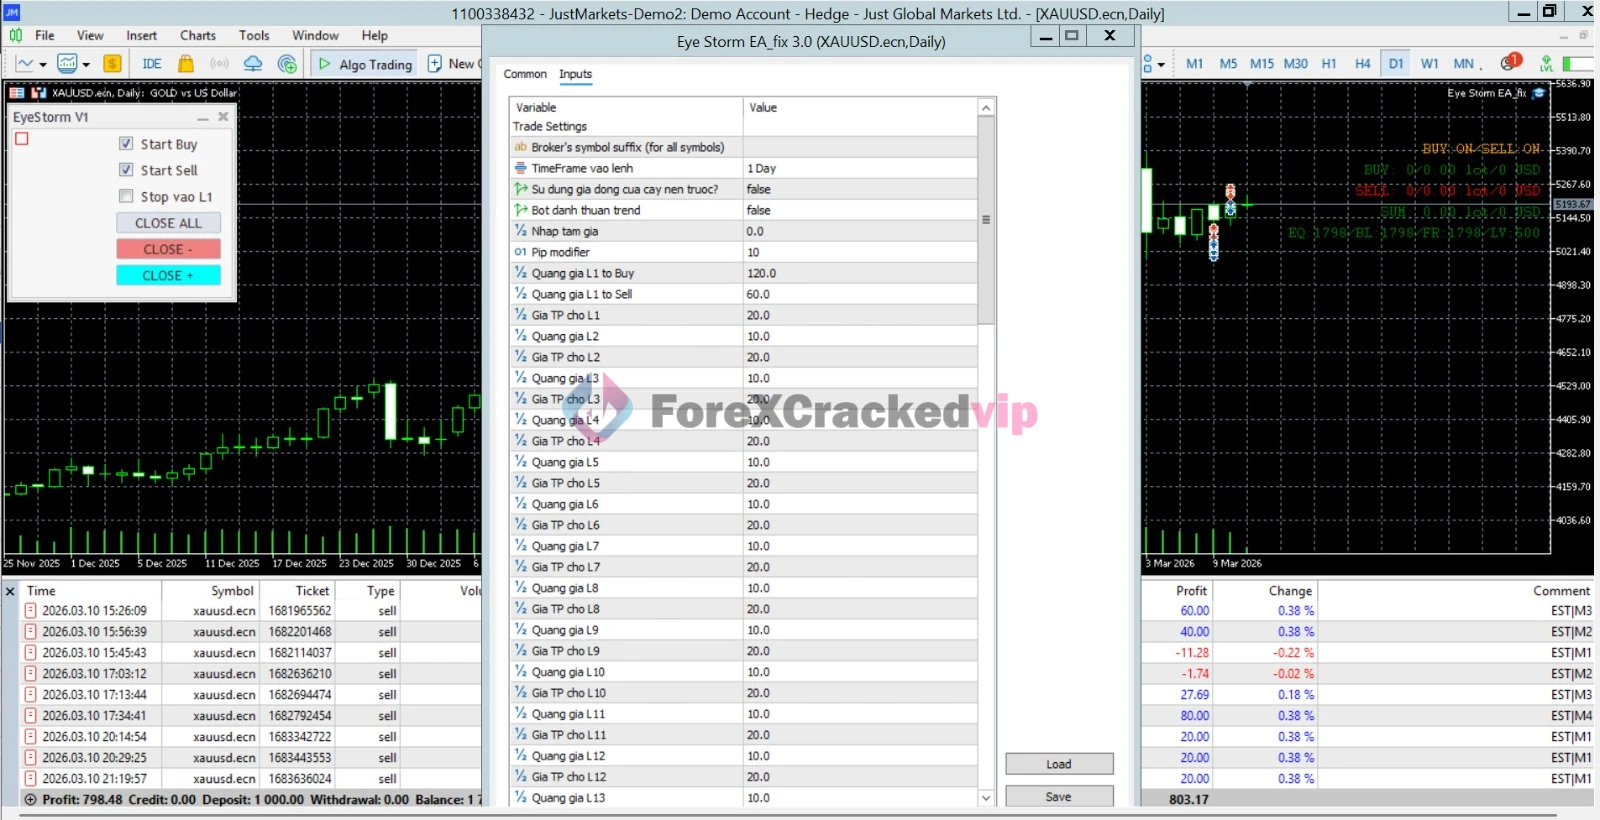Image resolution: width=1600 pixels, height=820 pixels.
Task: Open the MetaEditor IDE
Action: click(152, 64)
